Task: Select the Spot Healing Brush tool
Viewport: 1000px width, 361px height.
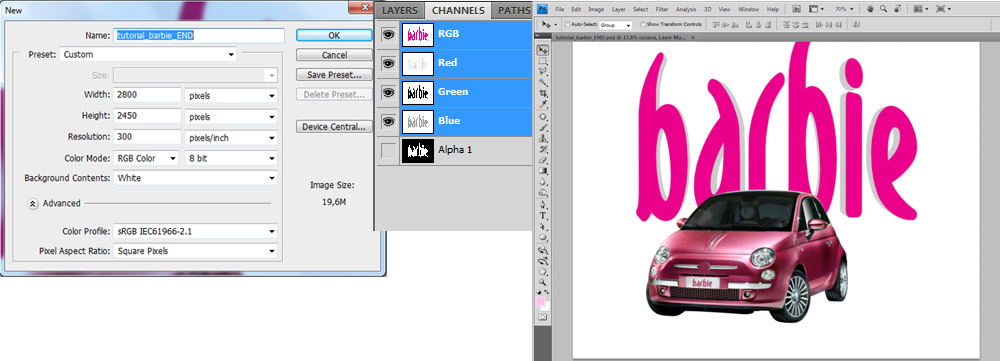Action: coord(543,117)
